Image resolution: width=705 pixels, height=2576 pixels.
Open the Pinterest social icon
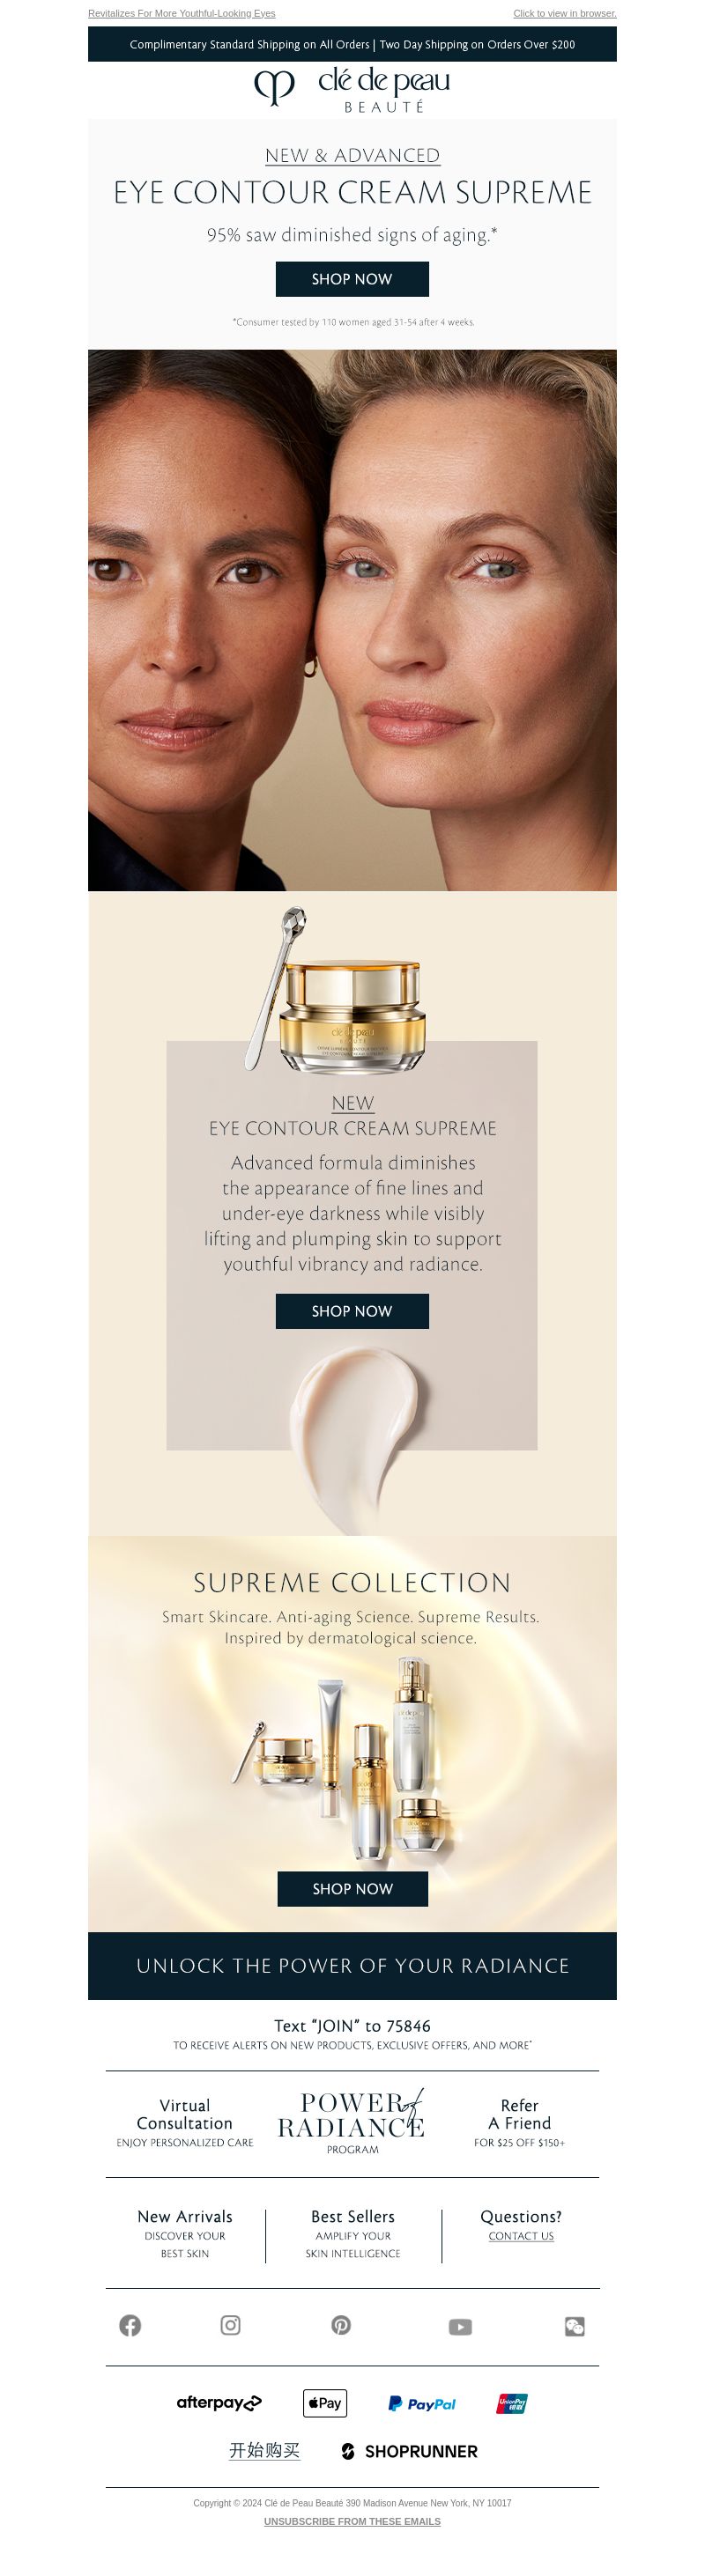[341, 2325]
